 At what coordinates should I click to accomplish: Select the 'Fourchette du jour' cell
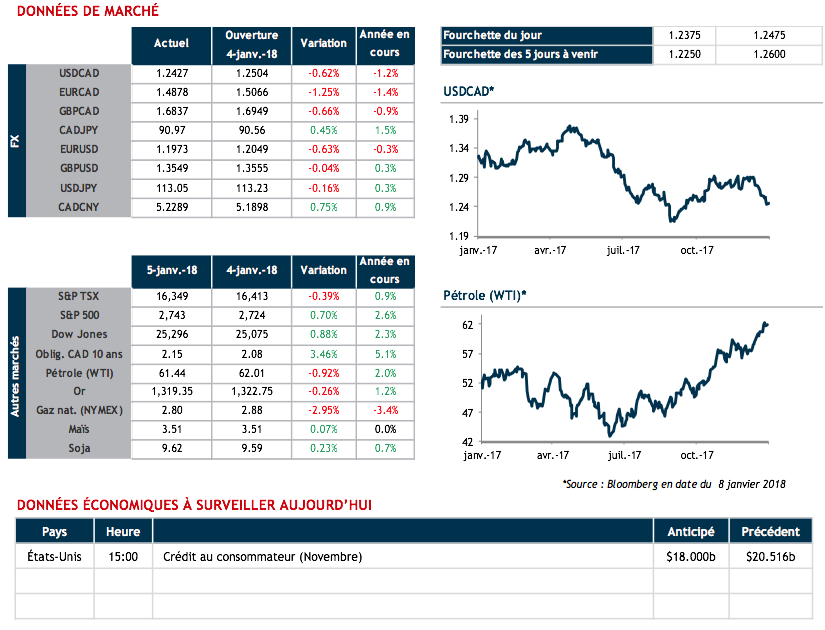point(546,35)
